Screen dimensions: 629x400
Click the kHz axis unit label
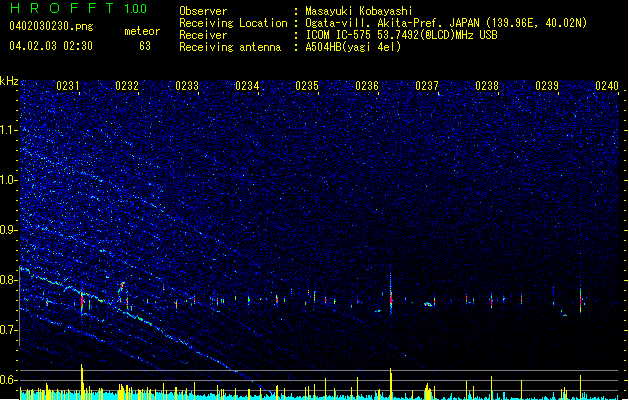9,81
